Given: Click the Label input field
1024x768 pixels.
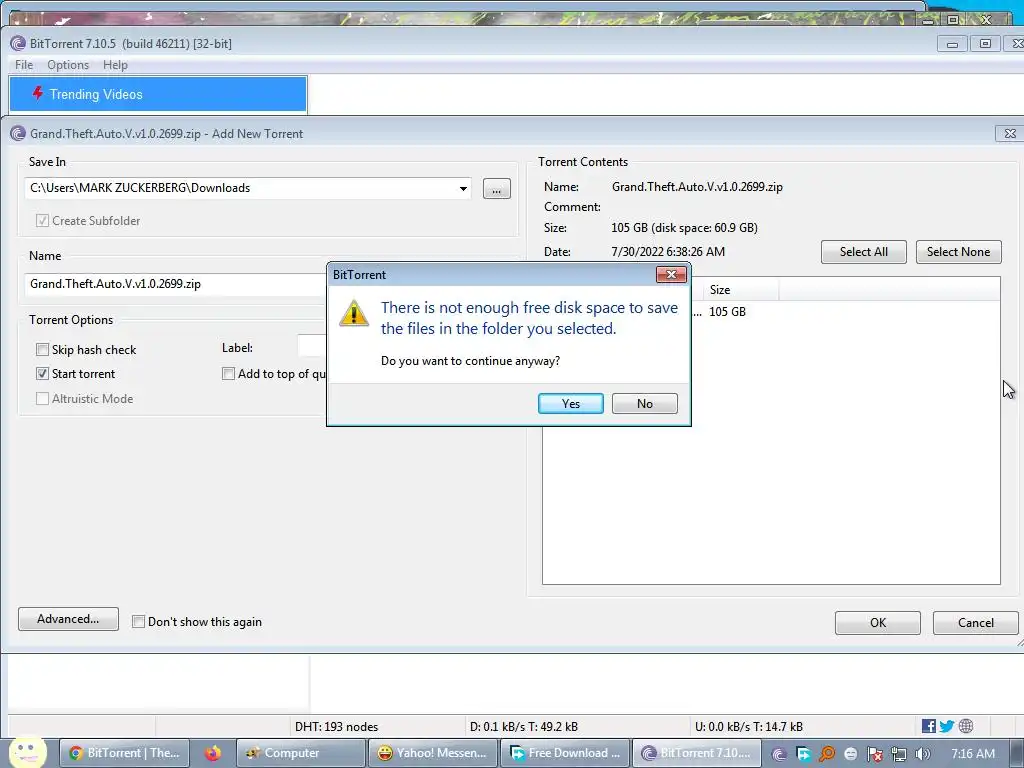Looking at the screenshot, I should coord(312,346).
